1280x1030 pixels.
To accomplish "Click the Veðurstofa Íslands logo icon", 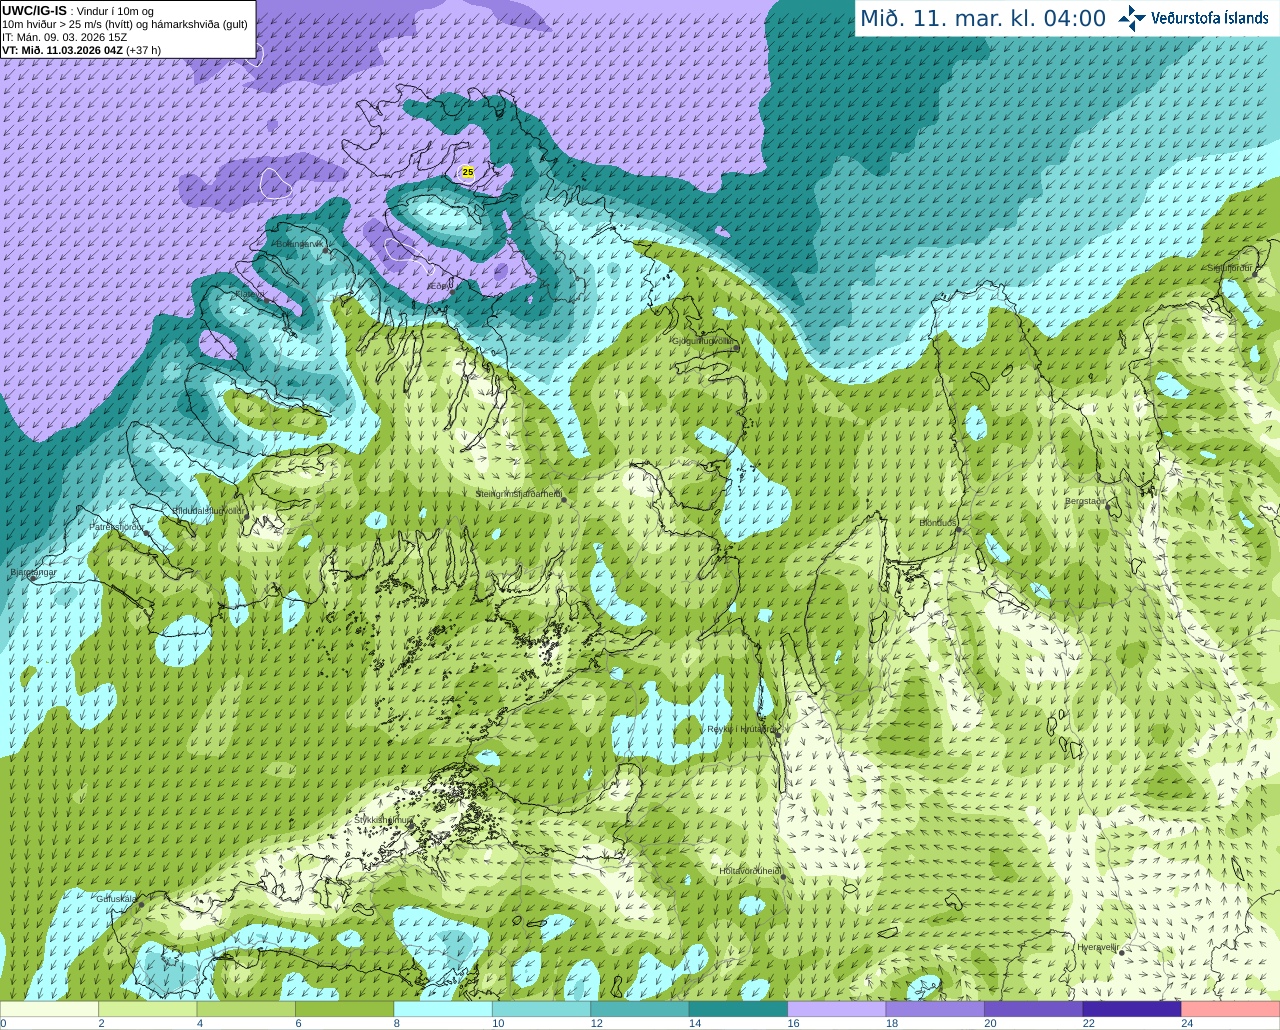I will click(1132, 18).
